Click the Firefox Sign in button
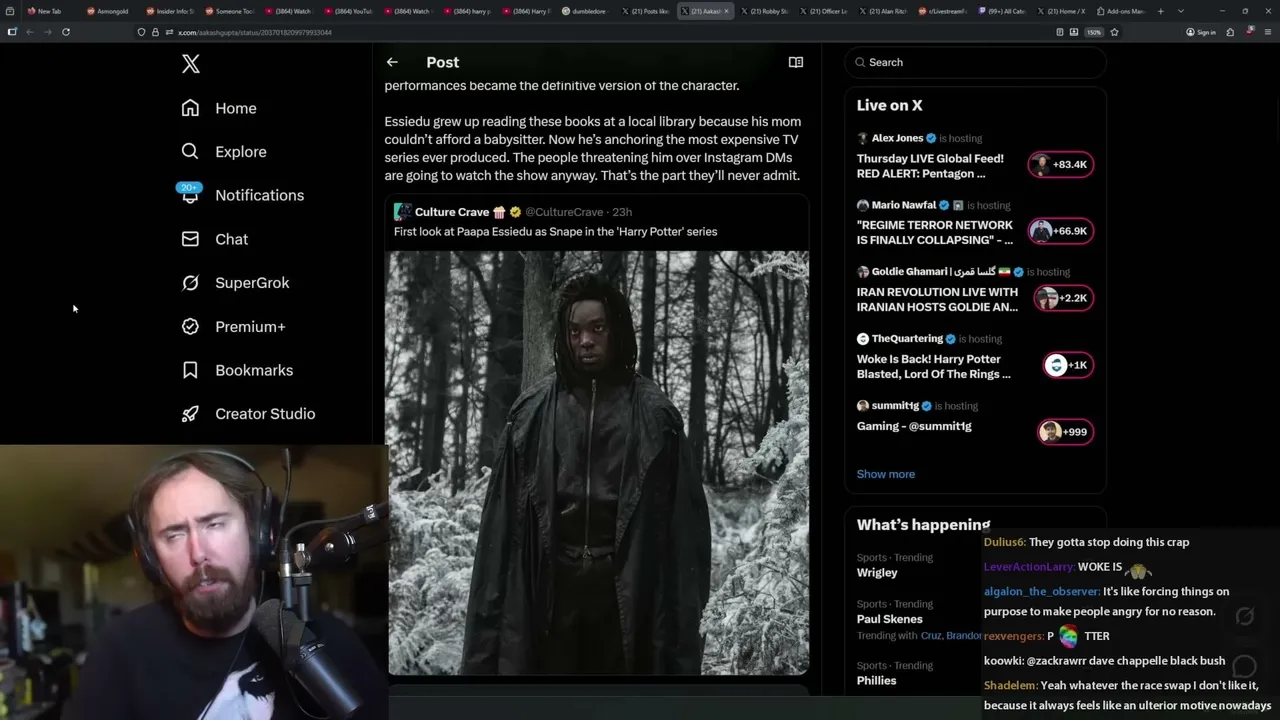1280x720 pixels. (x=1201, y=32)
